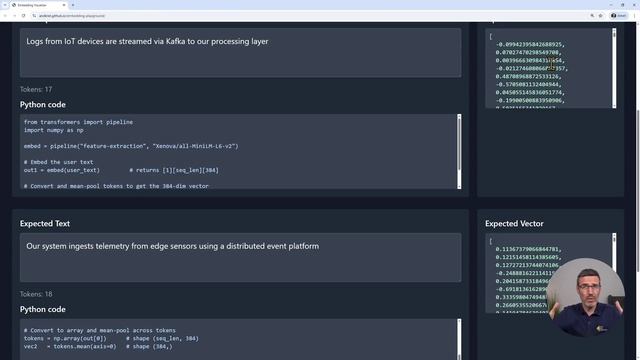
Task: Open a new browser tab
Action: click(x=73, y=5)
